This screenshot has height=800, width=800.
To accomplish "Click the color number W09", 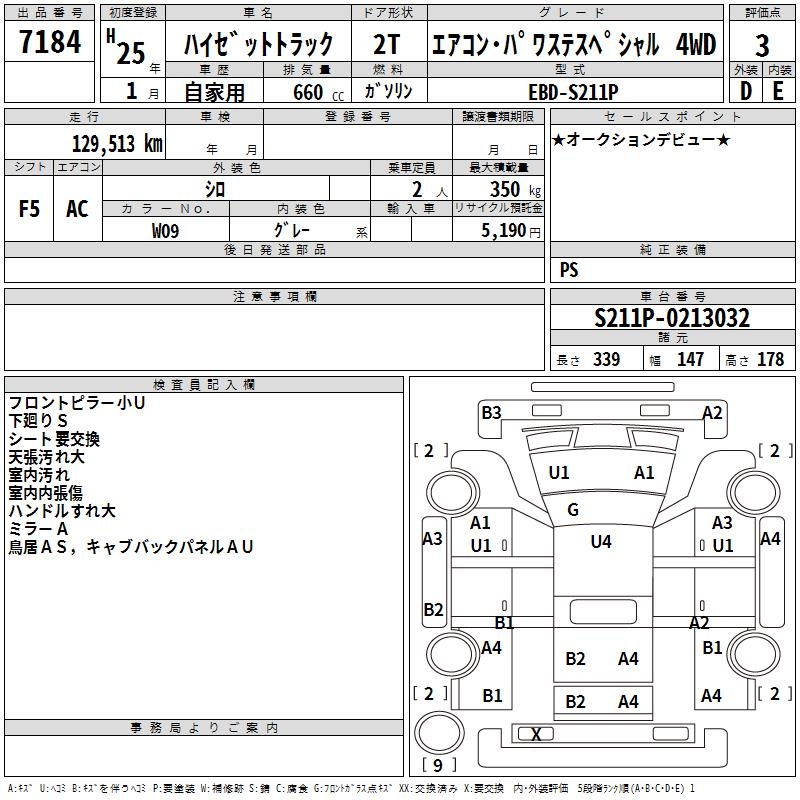I will [x=165, y=231].
